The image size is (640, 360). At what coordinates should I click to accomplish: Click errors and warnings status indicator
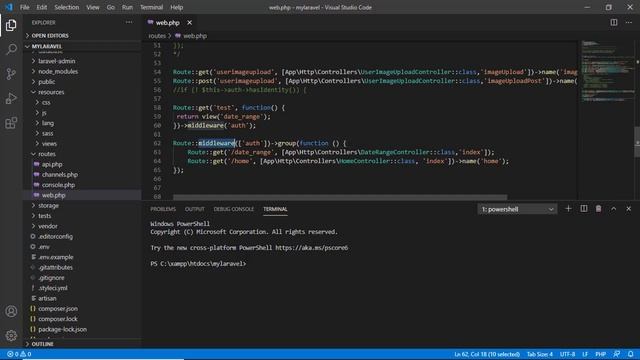point(19,354)
